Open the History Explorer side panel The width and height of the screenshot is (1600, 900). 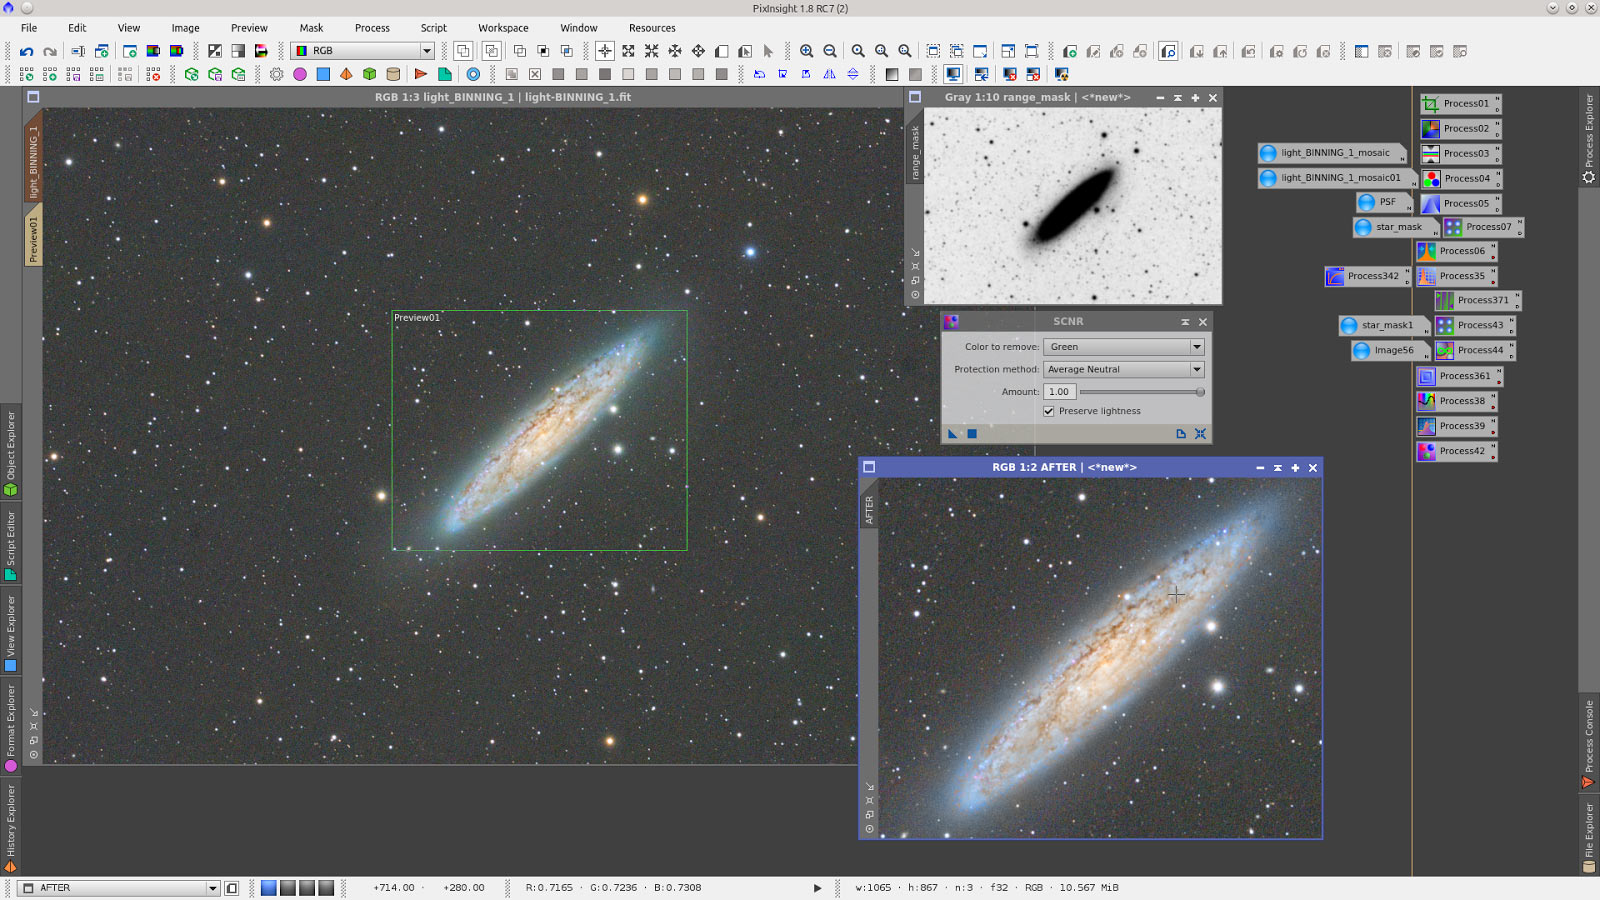(11, 822)
